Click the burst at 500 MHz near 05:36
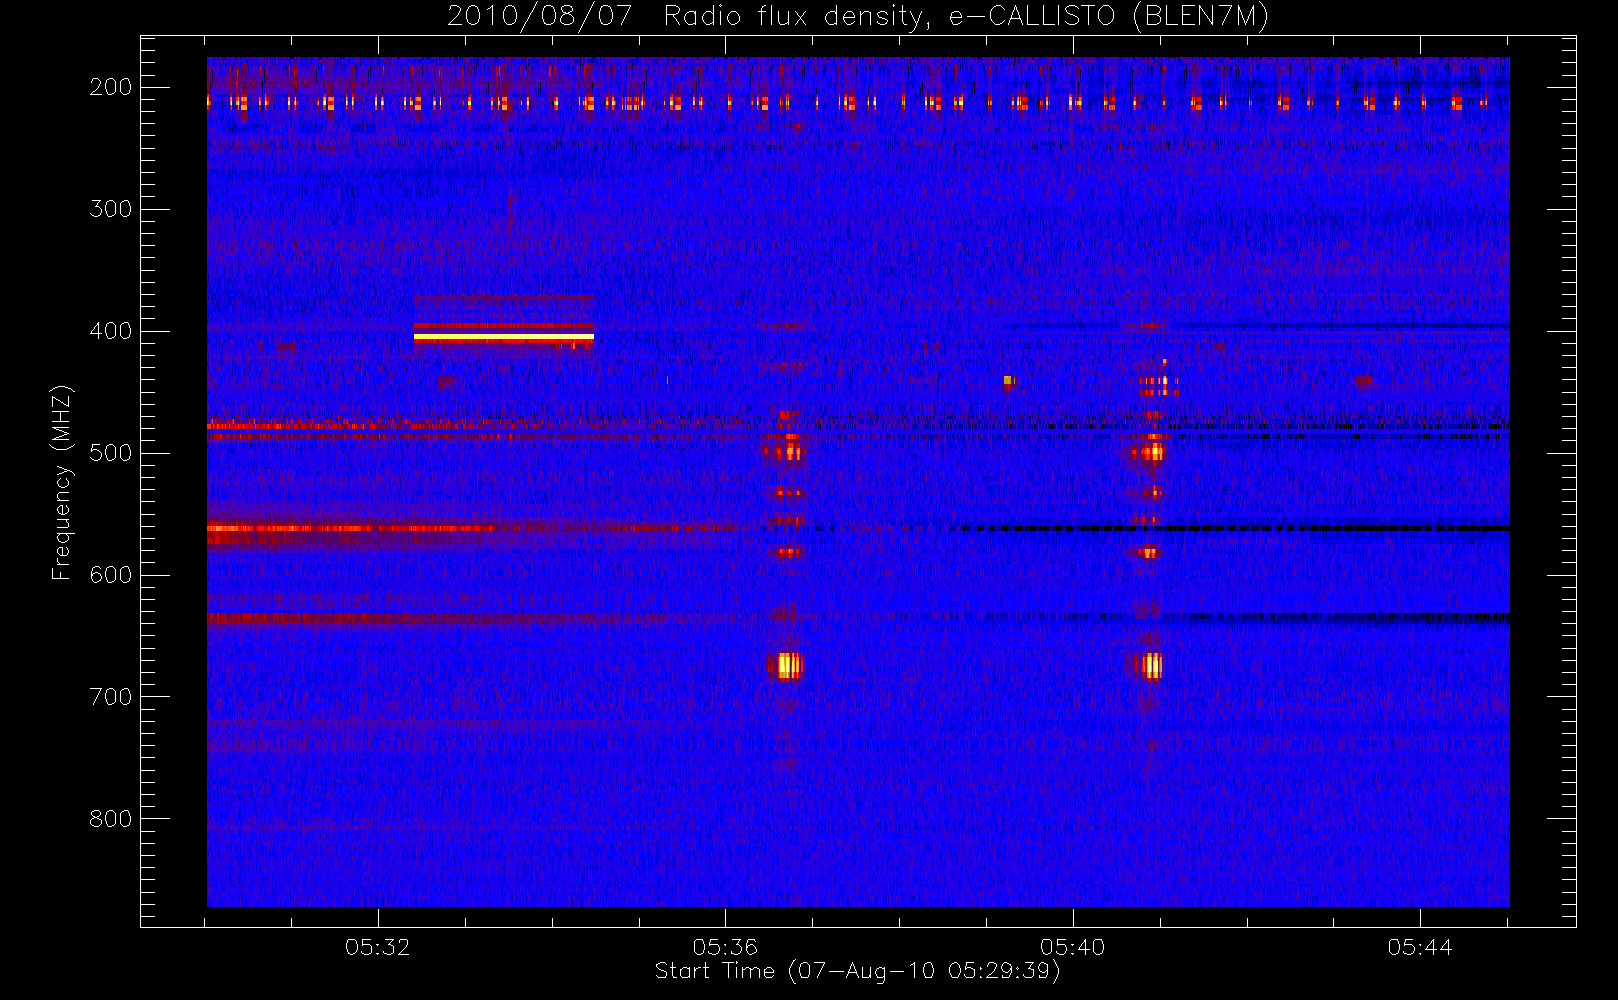The width and height of the screenshot is (1618, 1000). point(786,452)
